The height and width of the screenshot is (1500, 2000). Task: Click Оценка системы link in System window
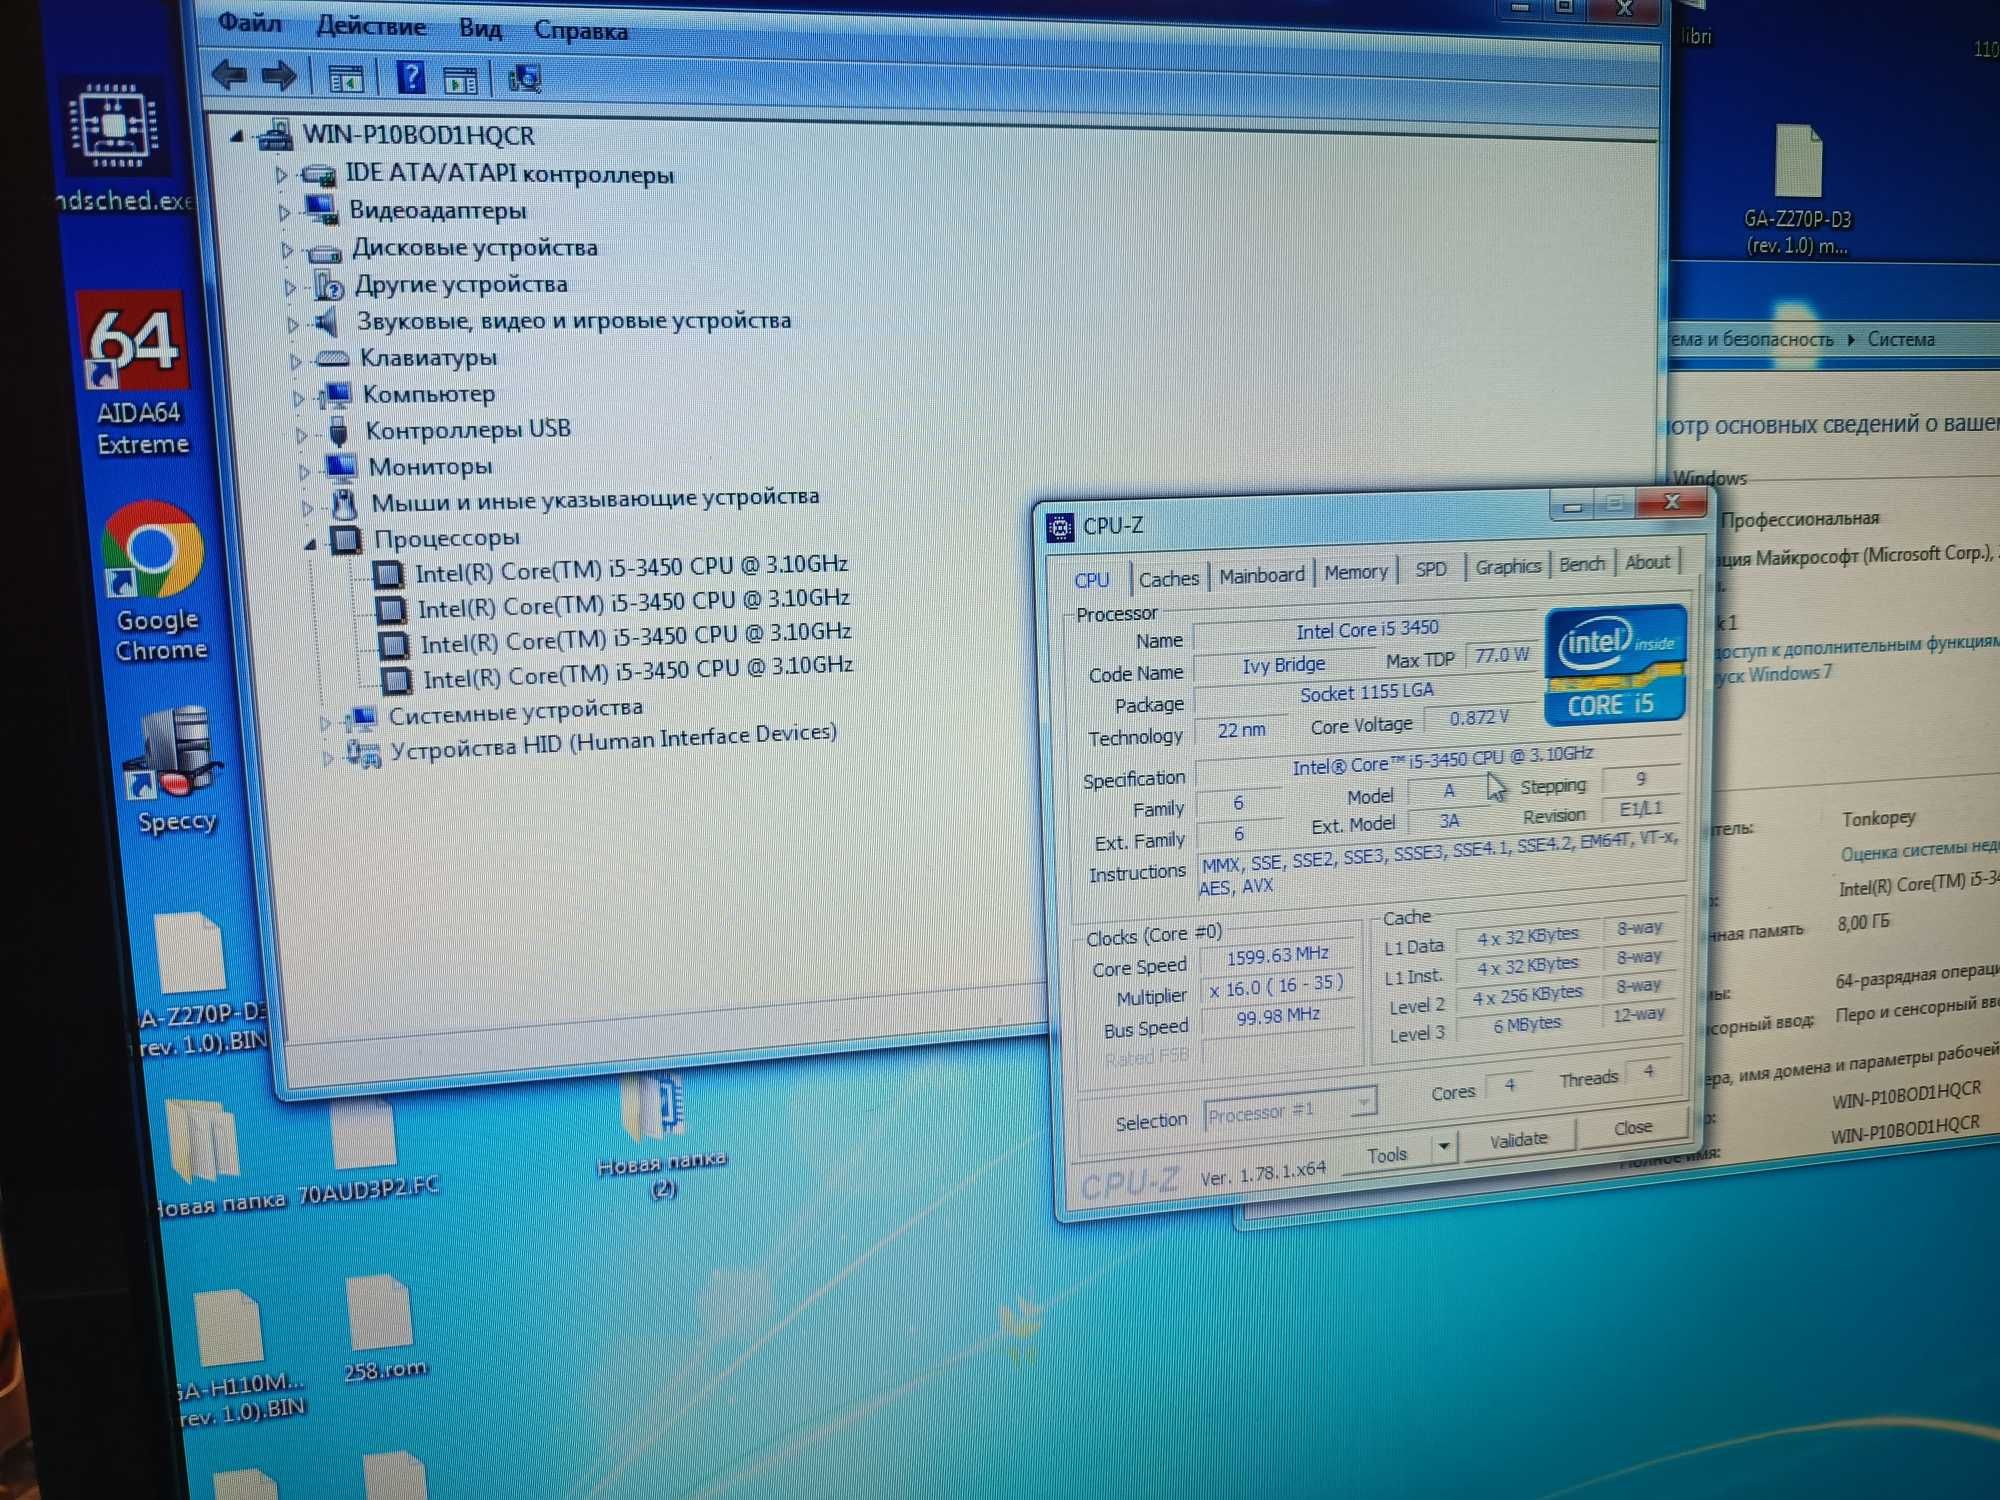click(x=1920, y=850)
